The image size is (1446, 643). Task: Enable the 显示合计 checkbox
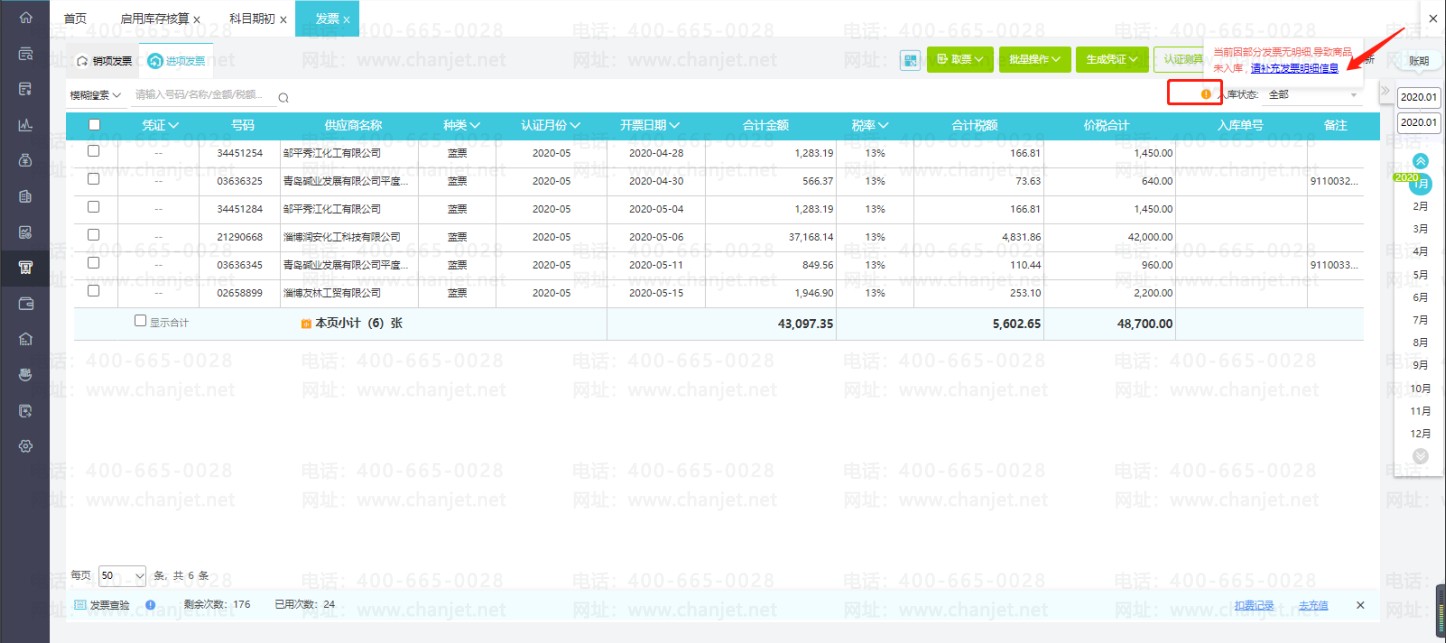click(x=140, y=321)
